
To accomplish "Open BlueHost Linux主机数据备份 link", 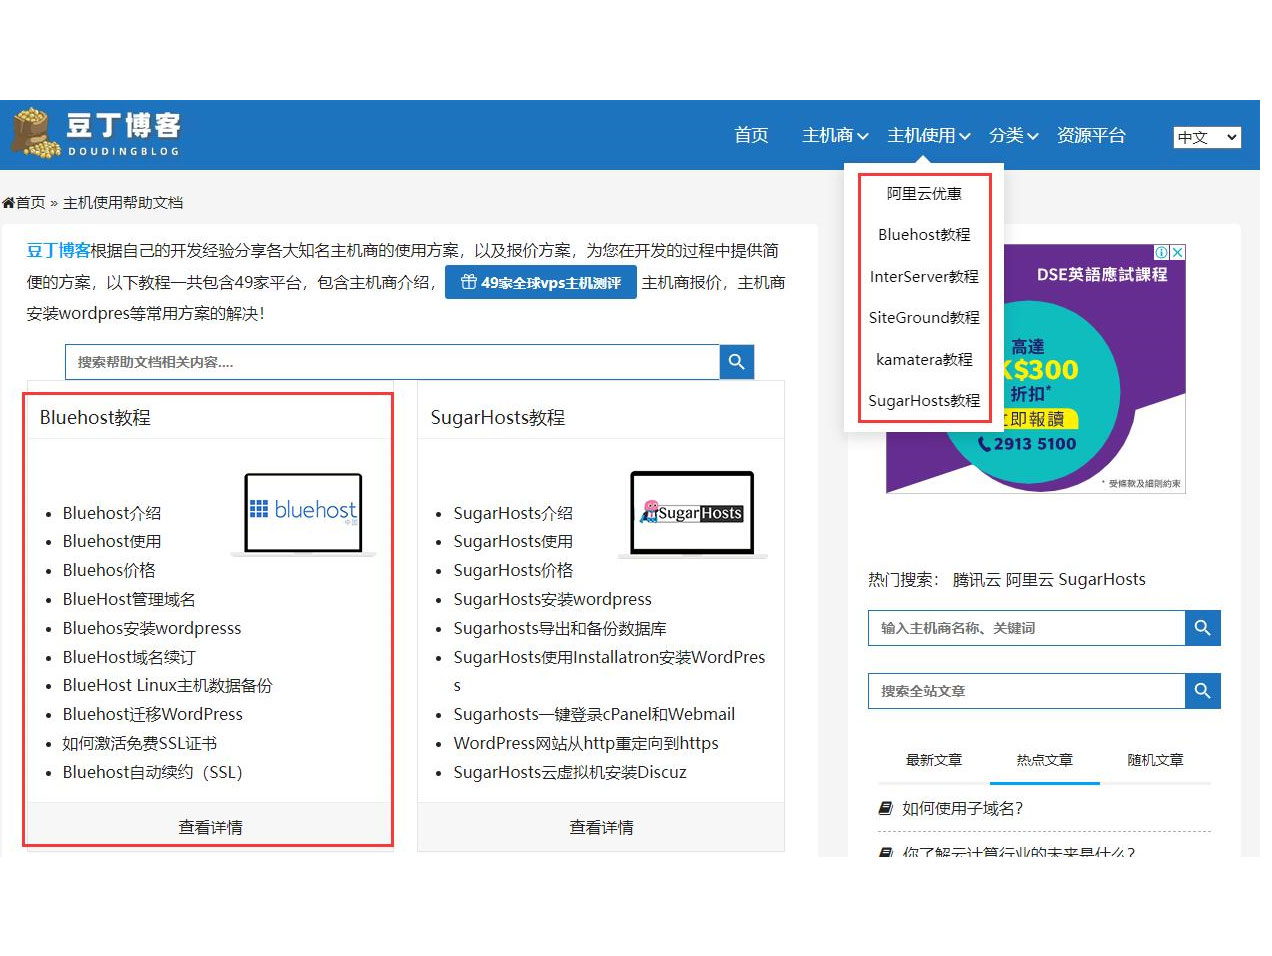I will 167,685.
